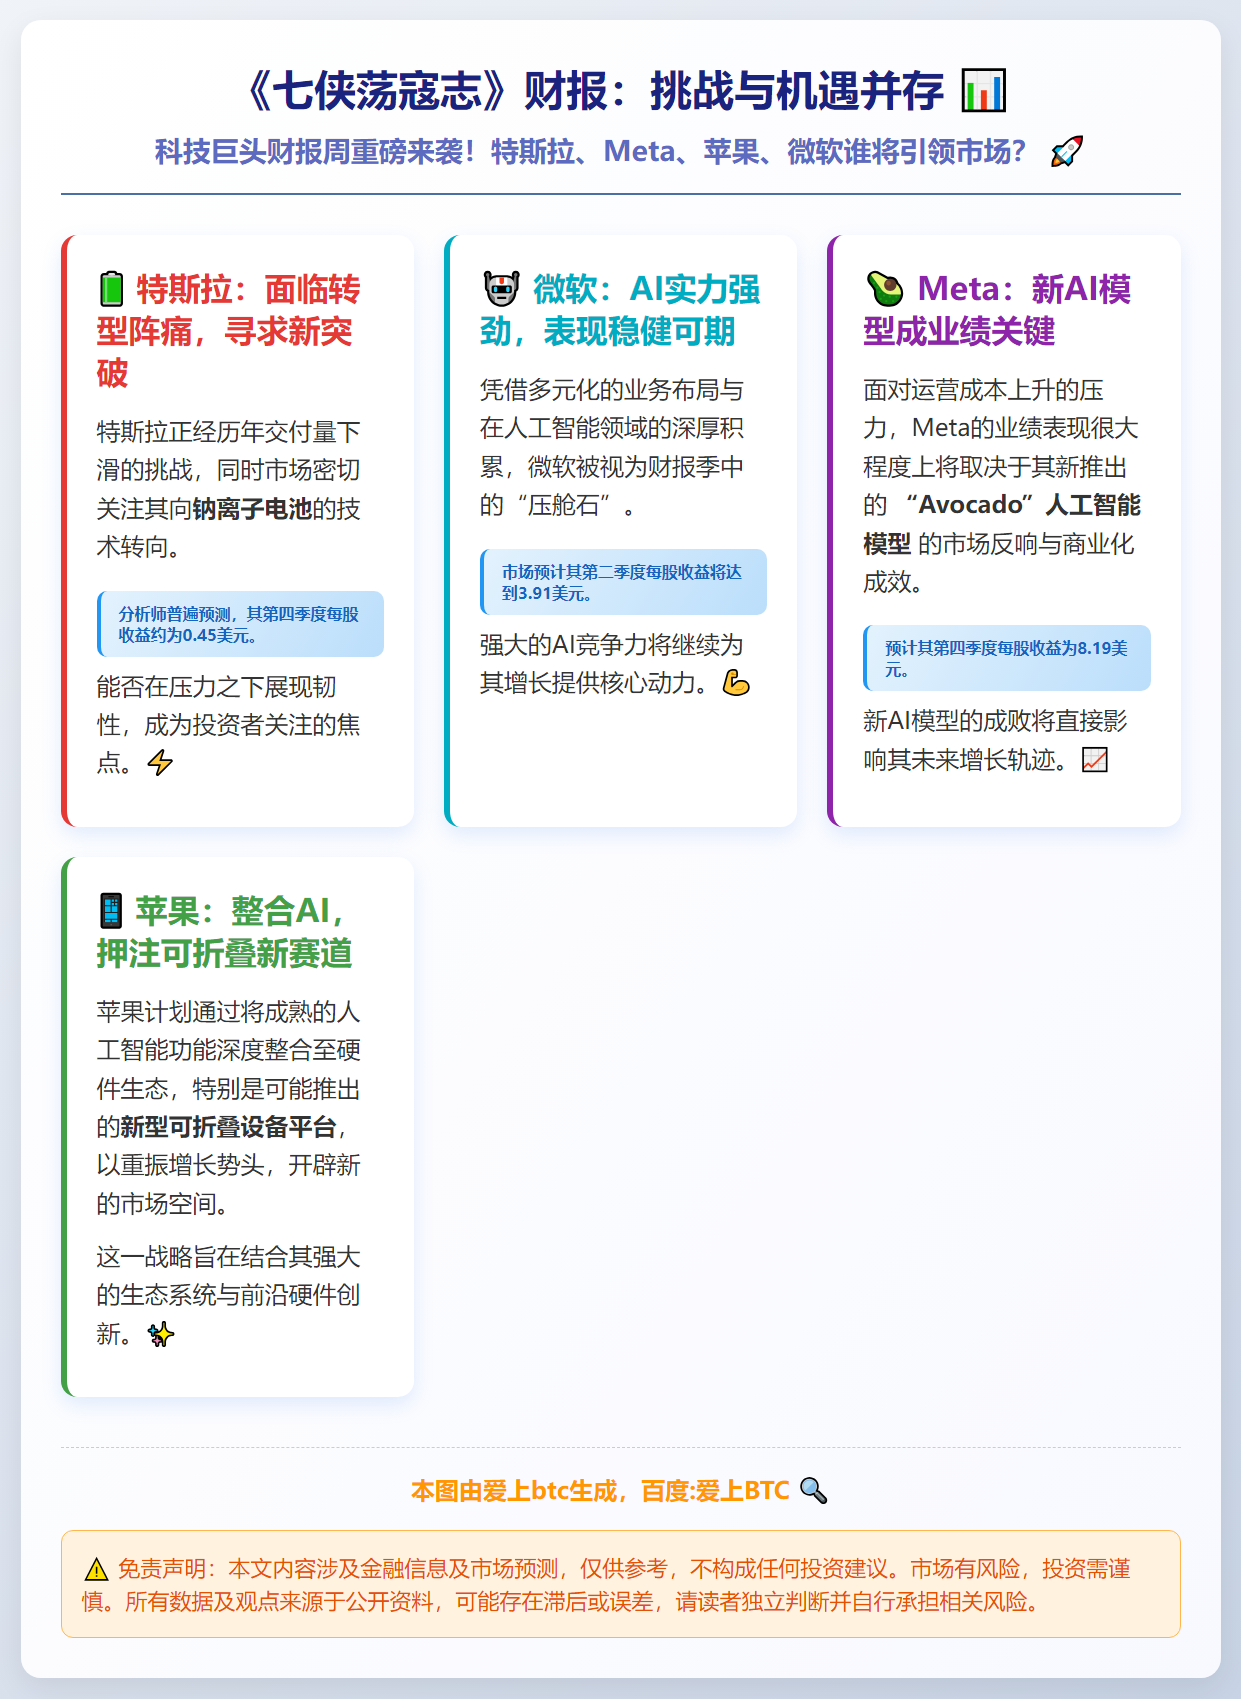Screen dimensions: 1241x1699
Task: Click the disclaimer text 免责声明
Action: coord(607,1585)
